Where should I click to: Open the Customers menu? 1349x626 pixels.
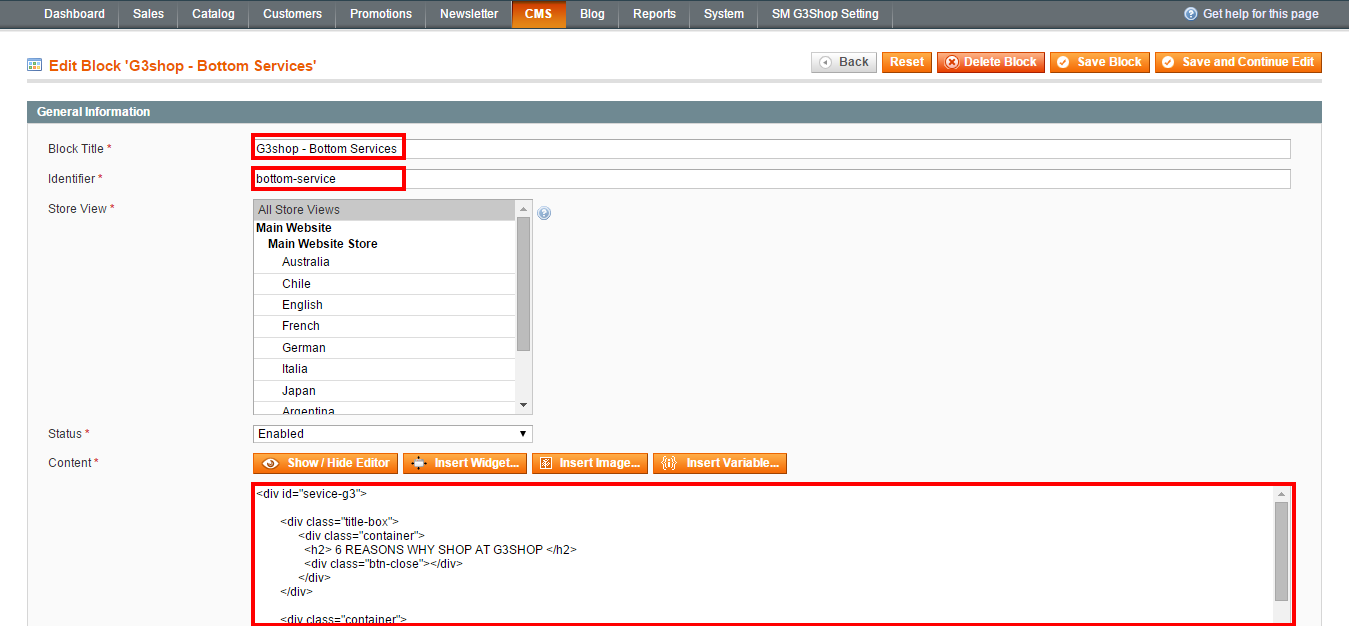click(x=292, y=14)
